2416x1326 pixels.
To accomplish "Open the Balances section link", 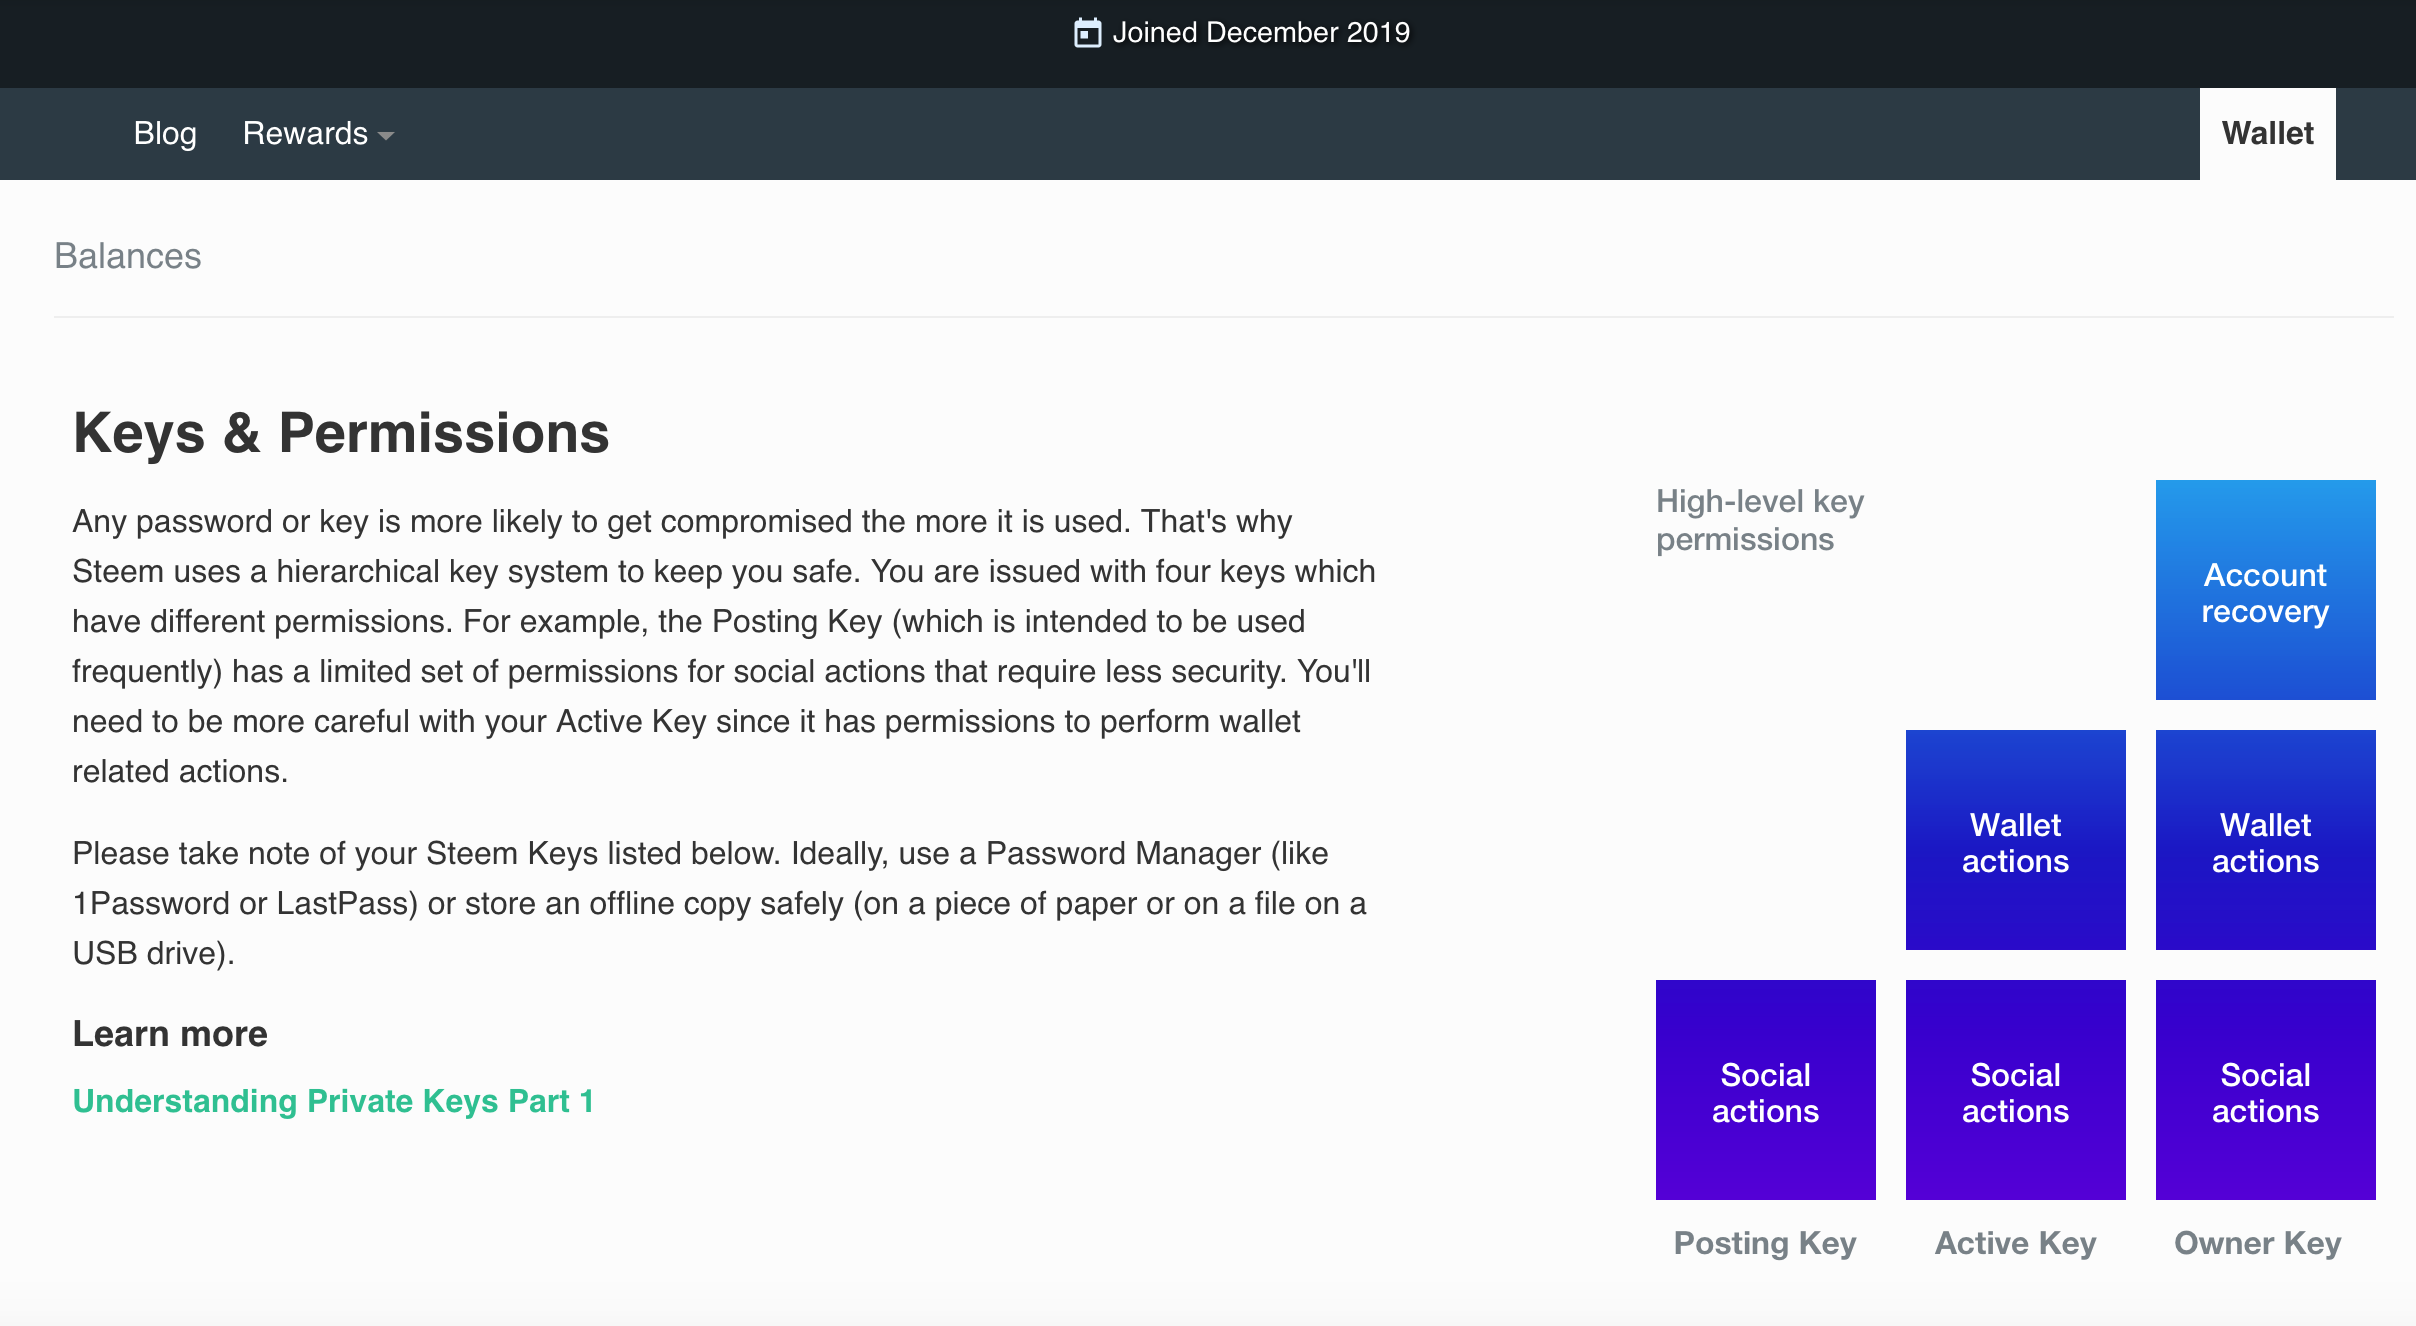I will point(128,256).
